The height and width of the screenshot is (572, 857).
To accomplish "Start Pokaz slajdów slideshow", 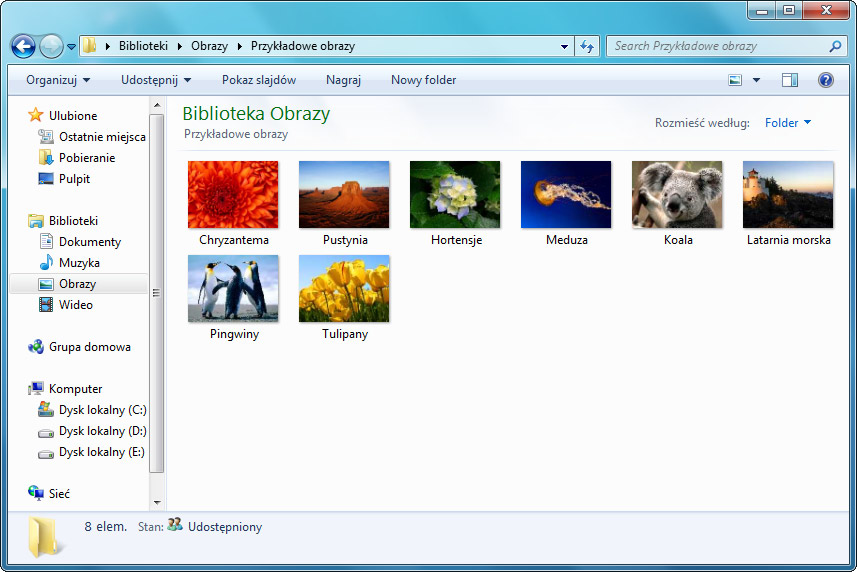I will click(x=259, y=80).
